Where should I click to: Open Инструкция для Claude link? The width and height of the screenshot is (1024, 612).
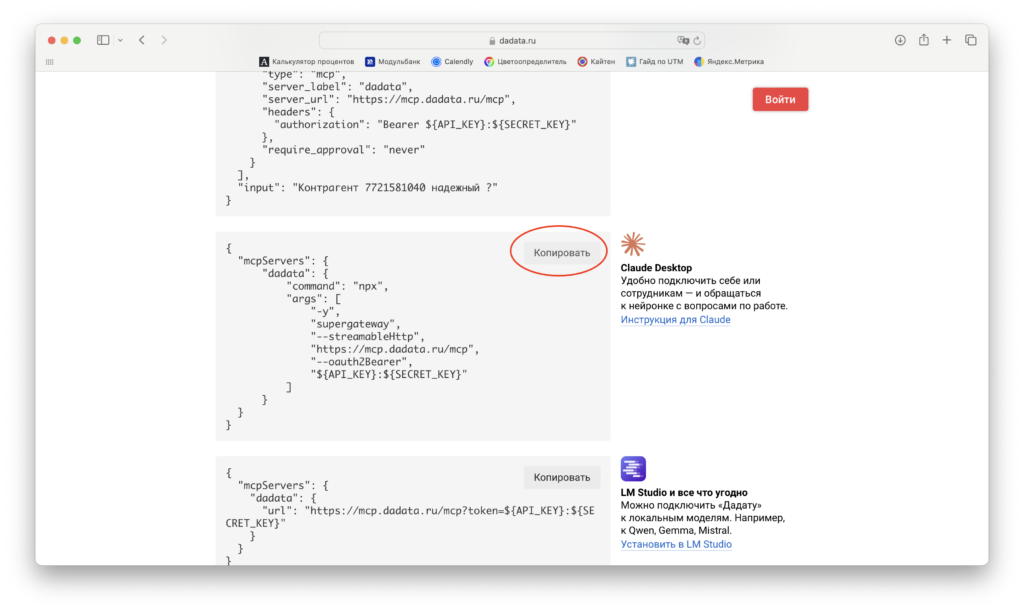tap(675, 319)
